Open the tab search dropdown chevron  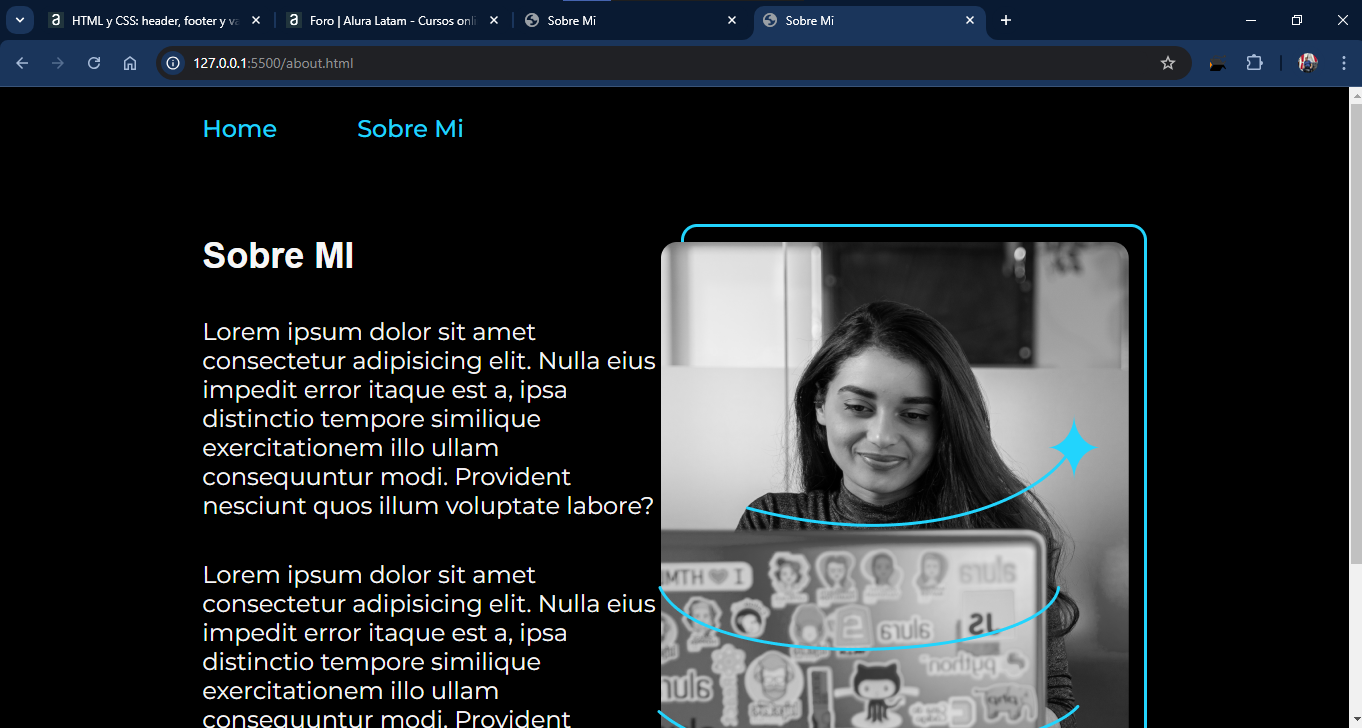[20, 20]
